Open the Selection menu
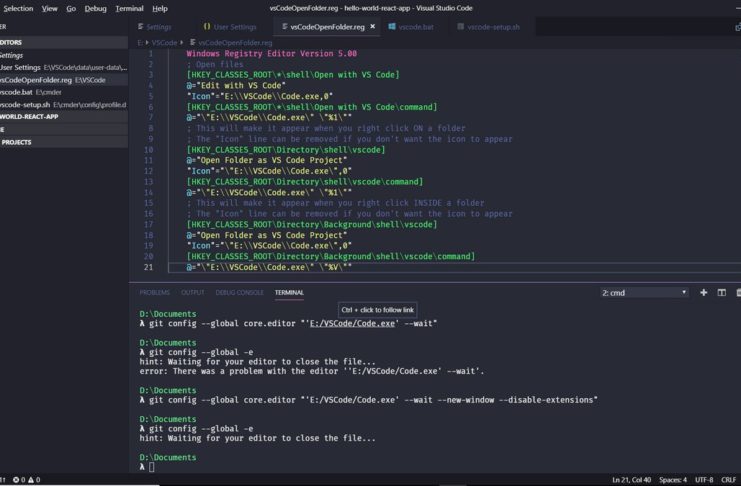Image resolution: width=741 pixels, height=486 pixels. coord(18,9)
